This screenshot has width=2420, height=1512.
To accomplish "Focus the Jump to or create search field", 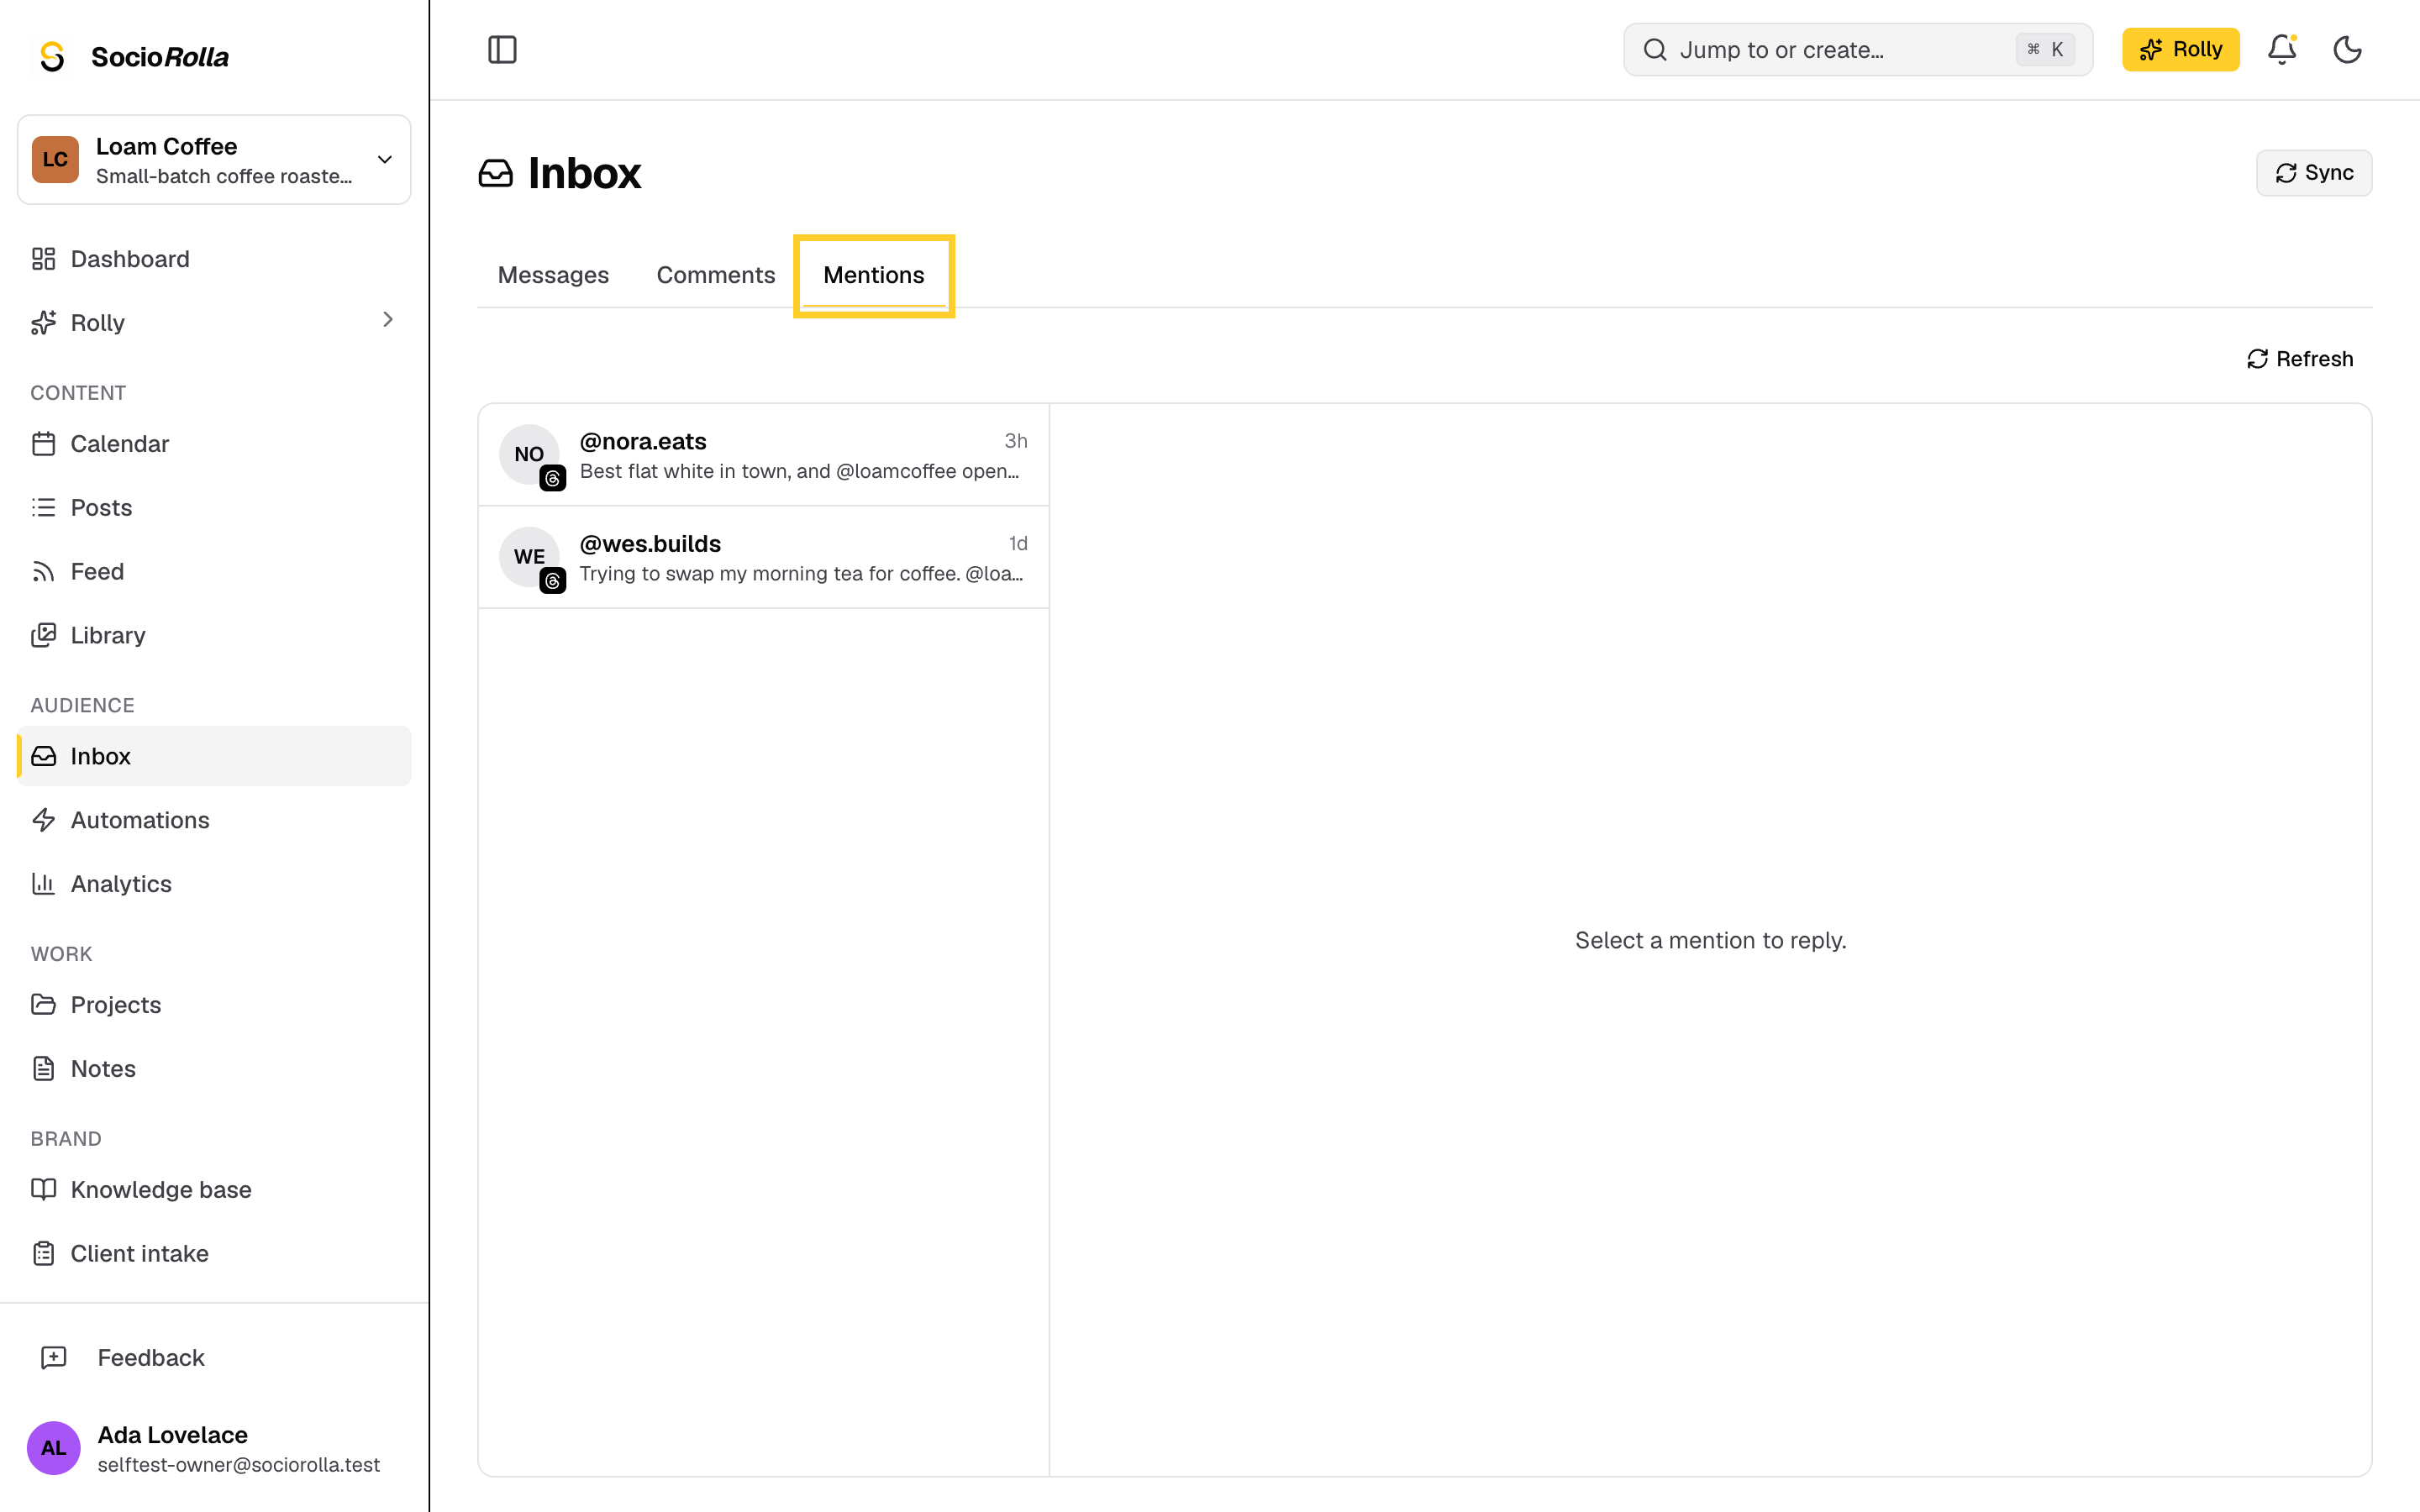I will (1858, 49).
